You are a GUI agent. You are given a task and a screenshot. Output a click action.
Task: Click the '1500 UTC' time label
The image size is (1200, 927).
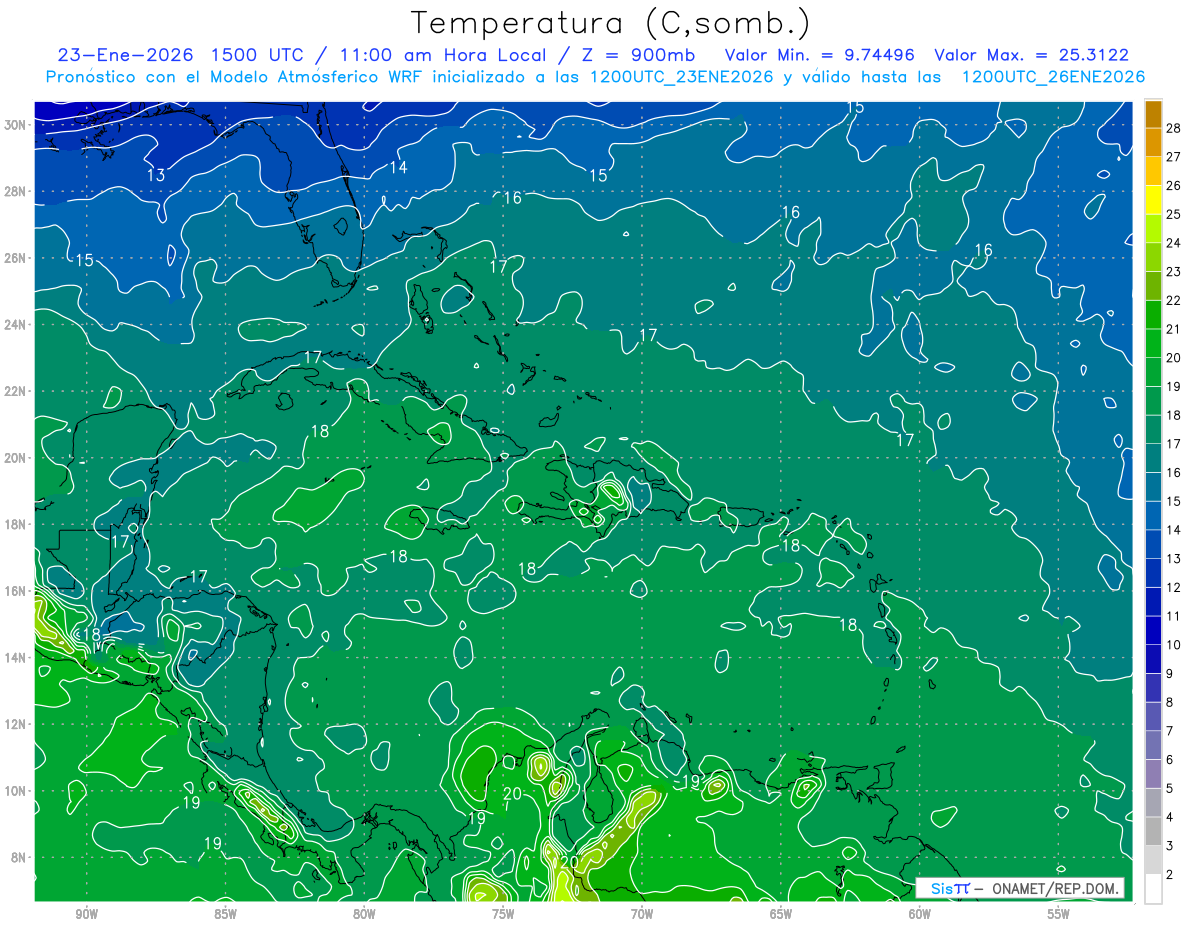point(259,55)
